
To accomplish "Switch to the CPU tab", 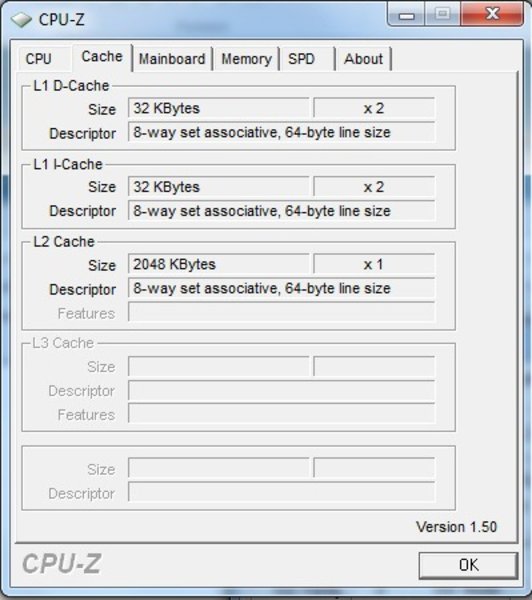I will (x=38, y=59).
